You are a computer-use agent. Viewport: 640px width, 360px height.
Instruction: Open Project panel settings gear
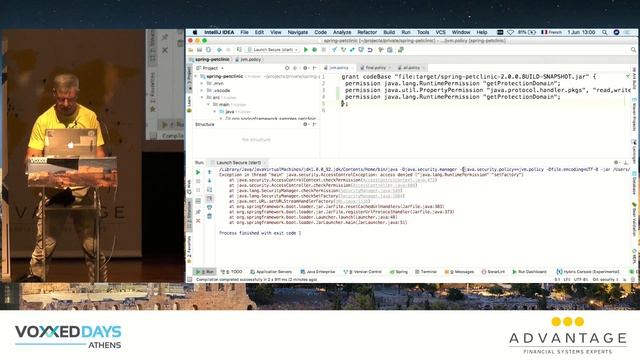[x=305, y=68]
